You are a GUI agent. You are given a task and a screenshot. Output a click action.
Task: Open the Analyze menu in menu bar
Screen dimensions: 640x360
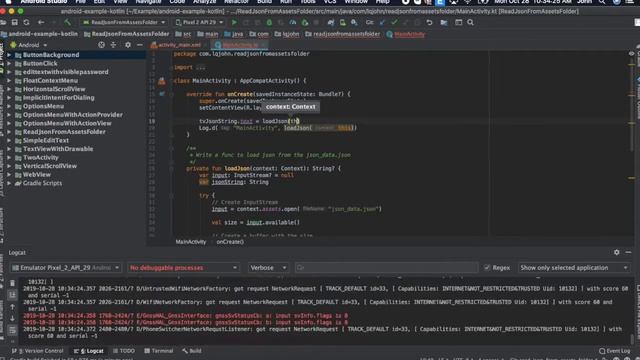tap(204, 2)
